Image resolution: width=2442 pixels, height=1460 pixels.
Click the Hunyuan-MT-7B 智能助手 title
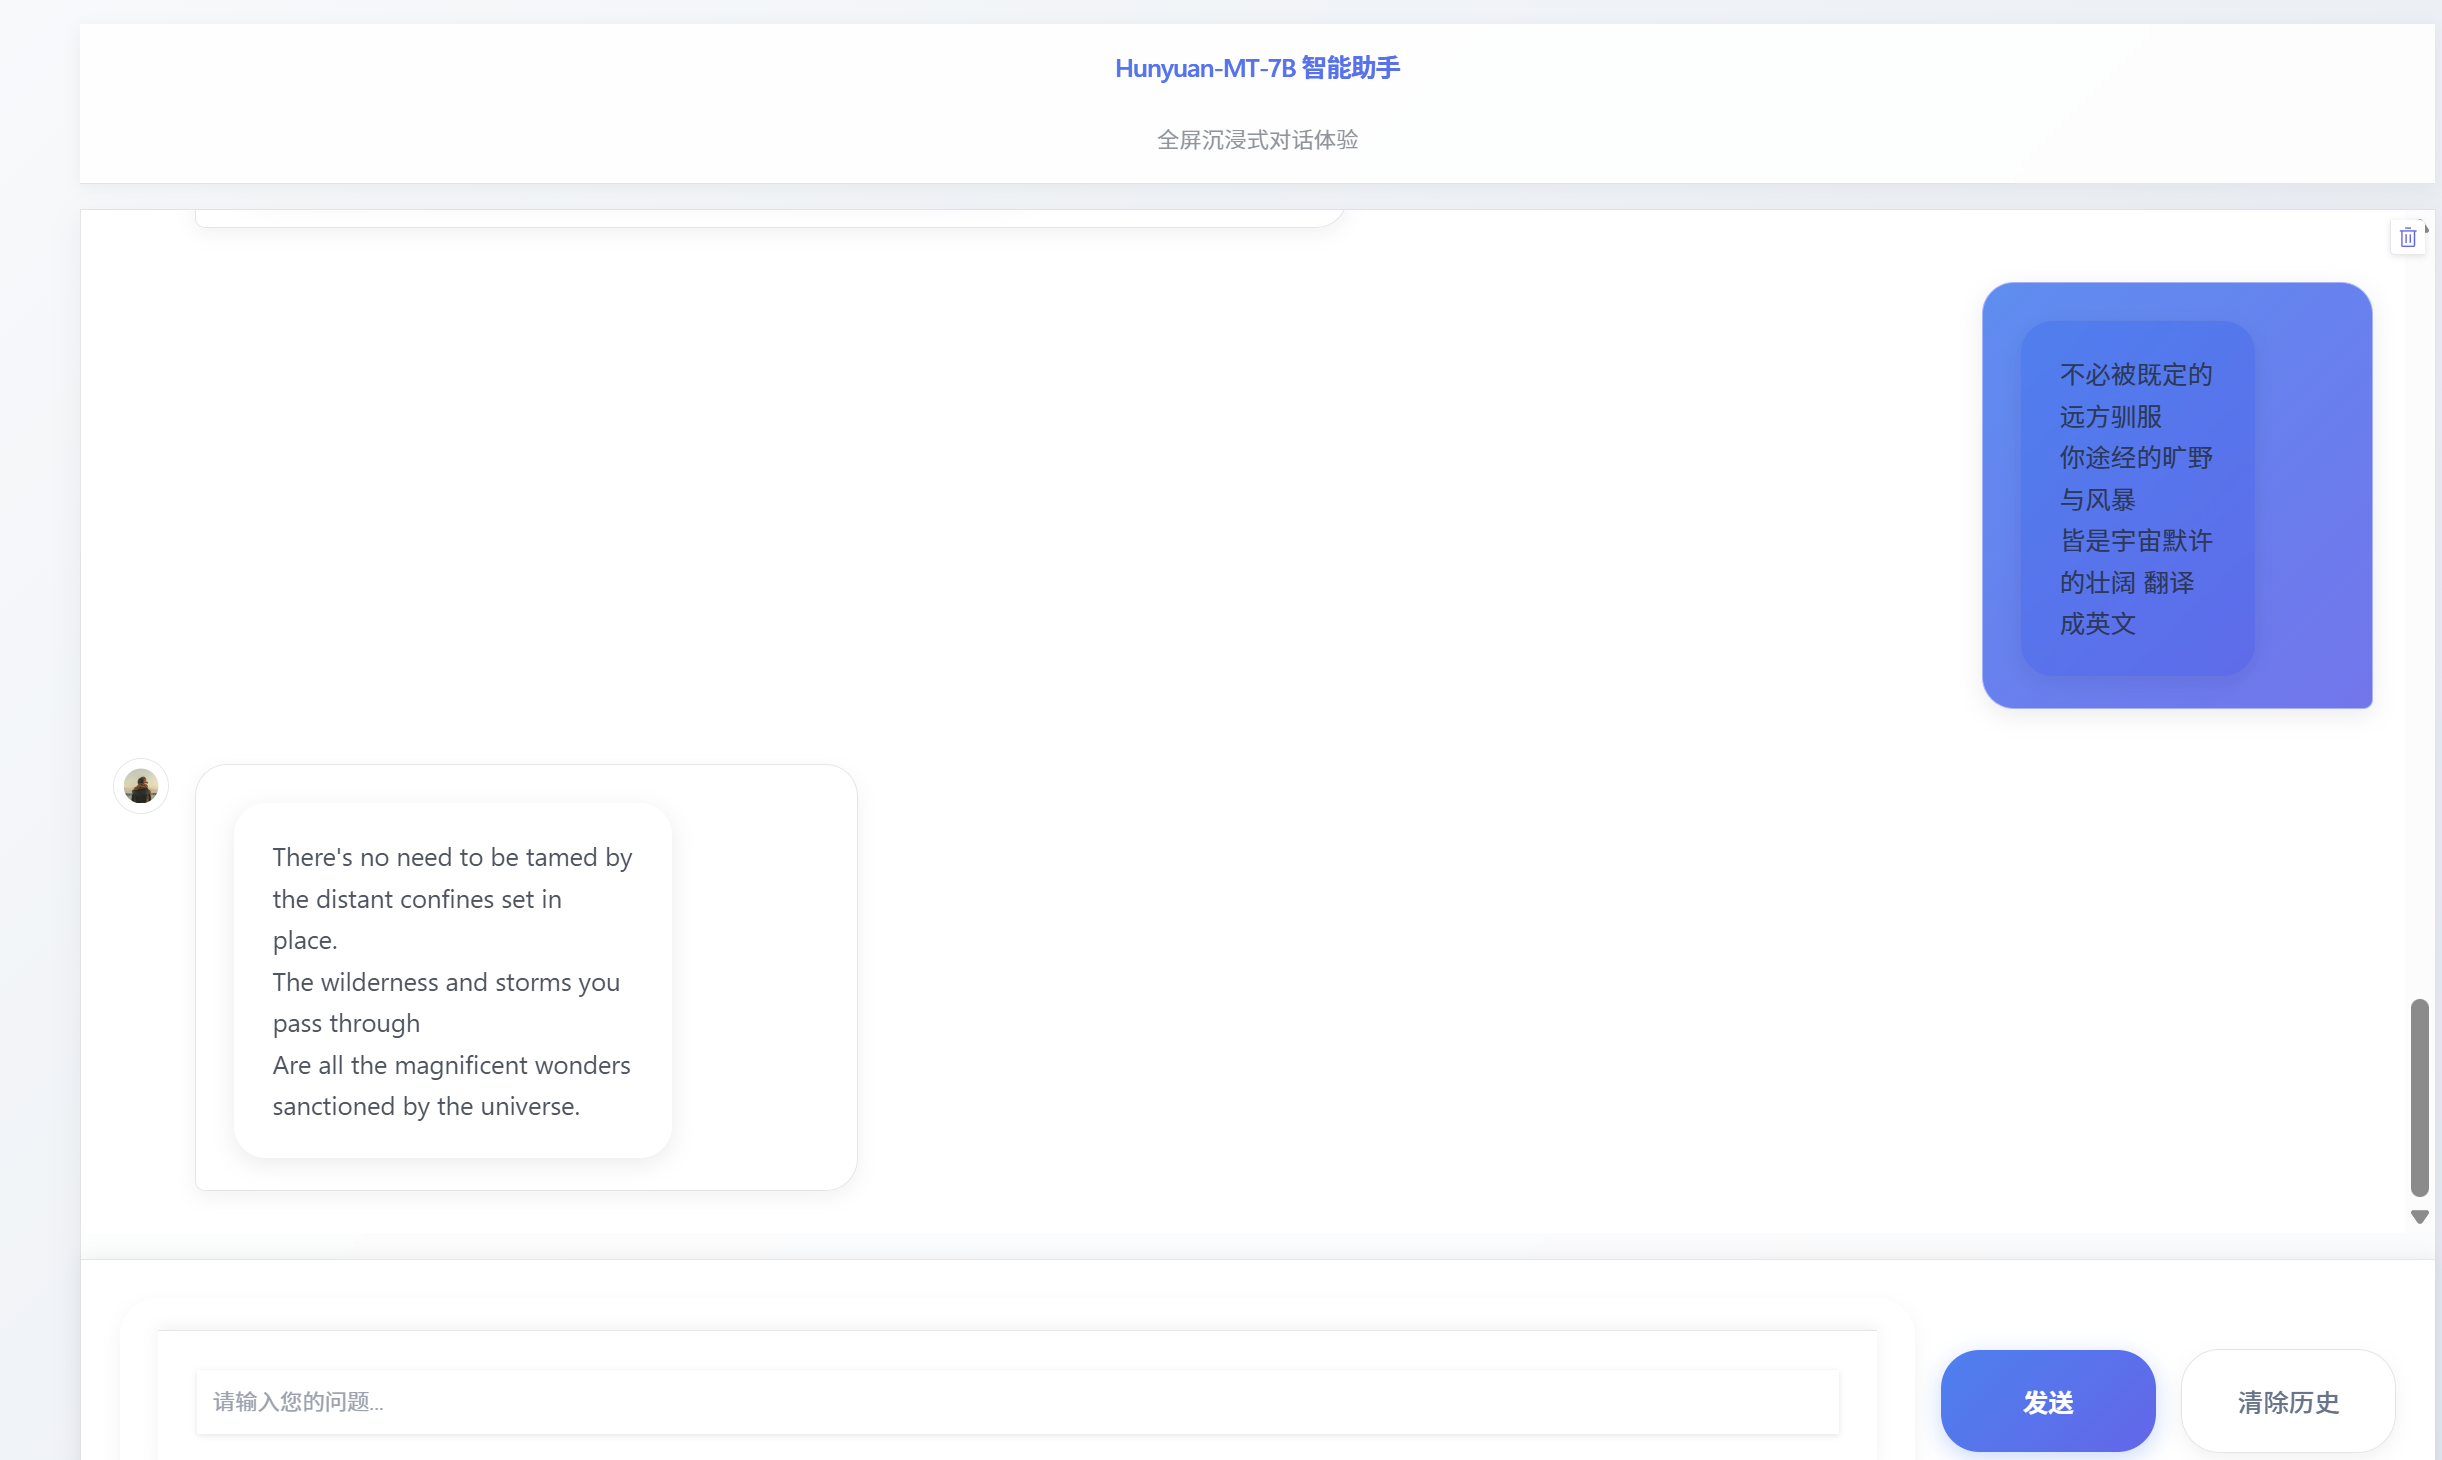coord(1257,68)
